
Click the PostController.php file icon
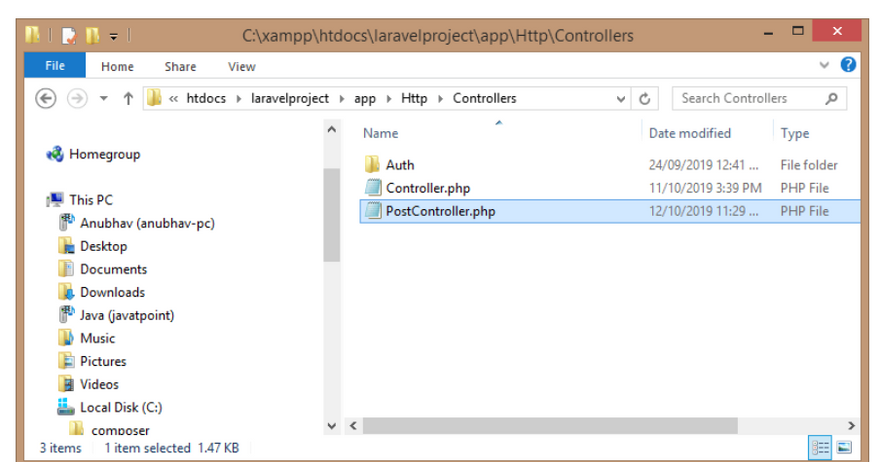coord(372,211)
